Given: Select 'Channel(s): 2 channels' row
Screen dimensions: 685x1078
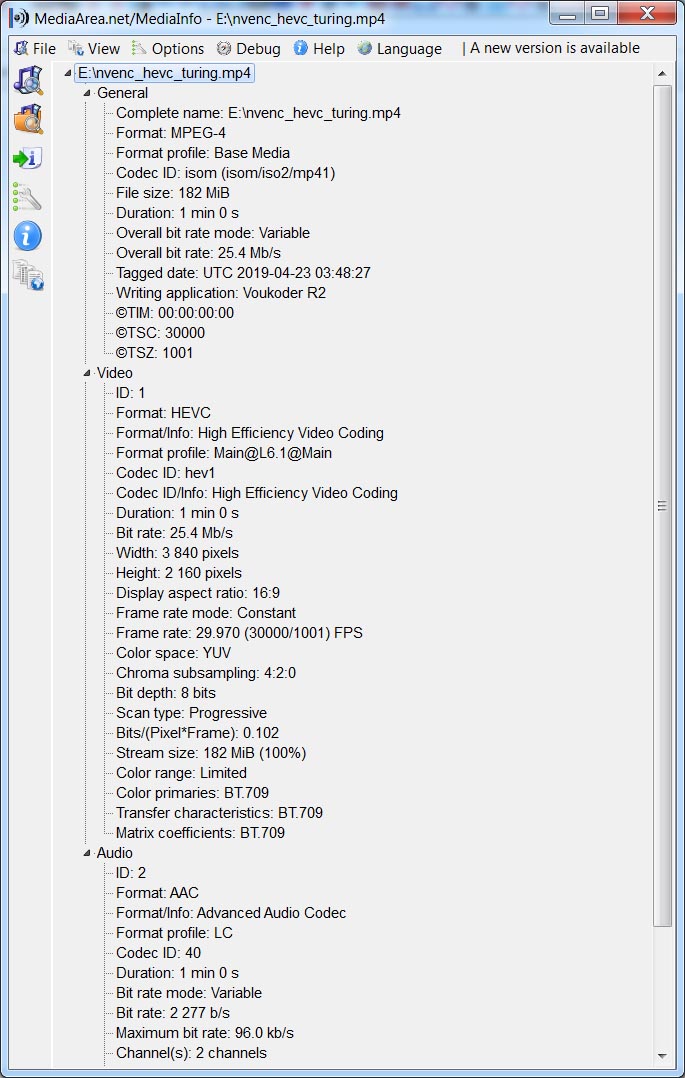Looking at the screenshot, I should (191, 1052).
